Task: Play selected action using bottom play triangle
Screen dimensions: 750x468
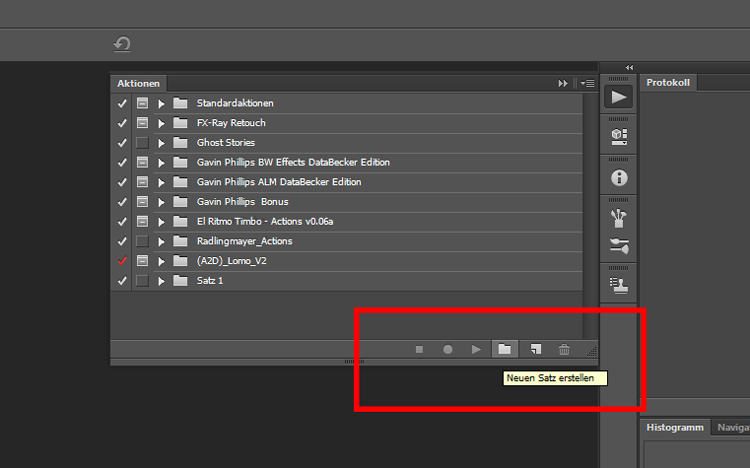Action: click(x=476, y=350)
